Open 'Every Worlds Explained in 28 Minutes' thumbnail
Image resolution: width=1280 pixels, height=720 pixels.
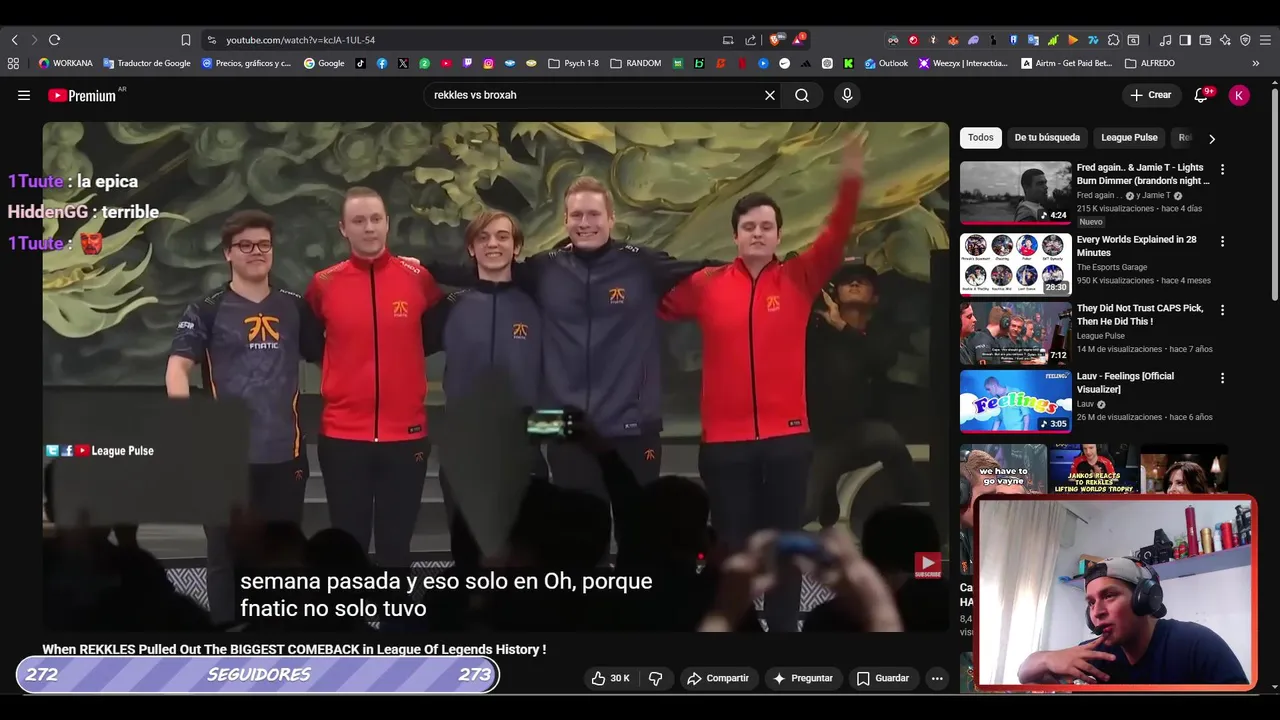click(x=1015, y=264)
